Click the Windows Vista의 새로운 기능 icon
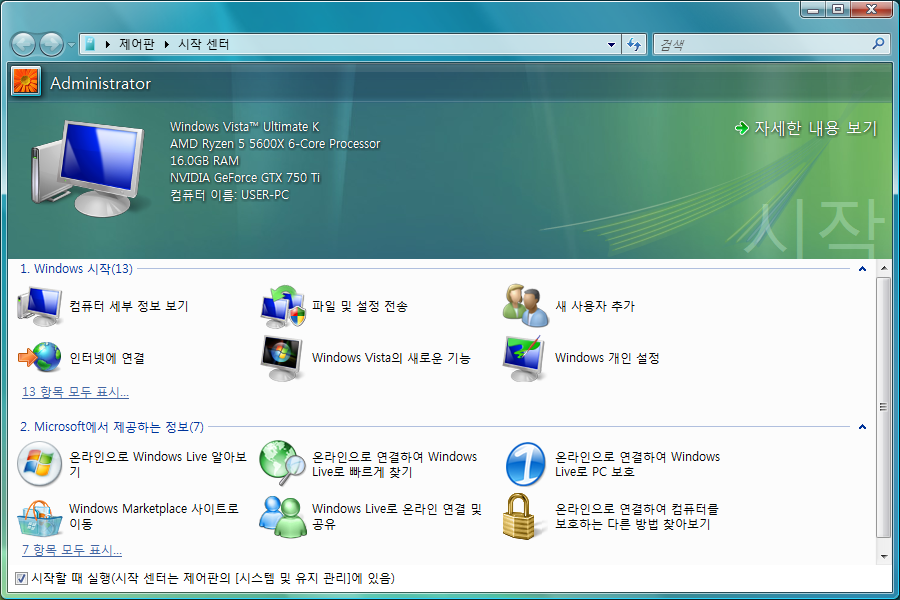900x600 pixels. pyautogui.click(x=282, y=358)
